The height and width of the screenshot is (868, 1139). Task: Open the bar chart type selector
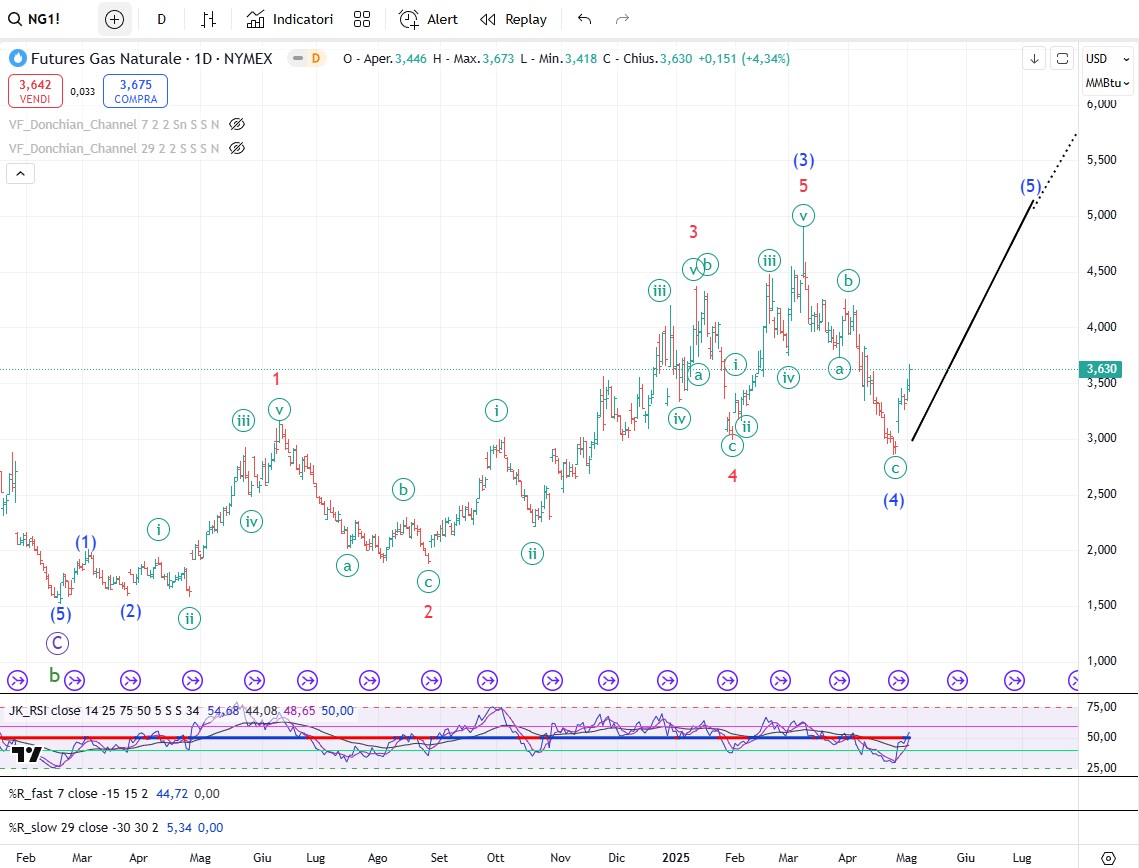tap(208, 19)
